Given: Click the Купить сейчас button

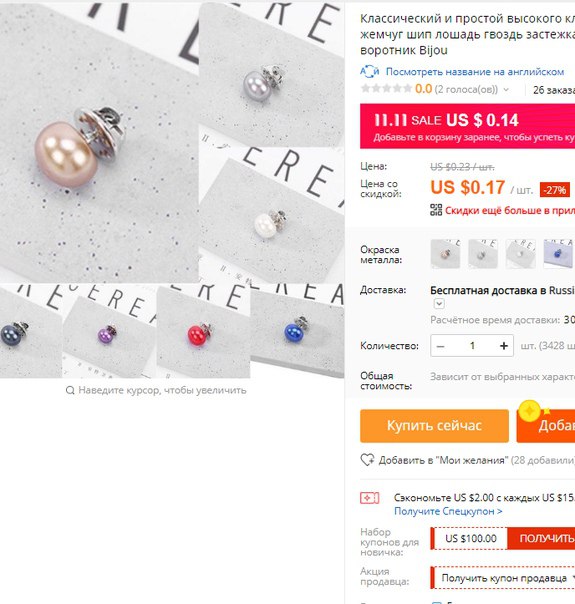Looking at the screenshot, I should point(434,426).
